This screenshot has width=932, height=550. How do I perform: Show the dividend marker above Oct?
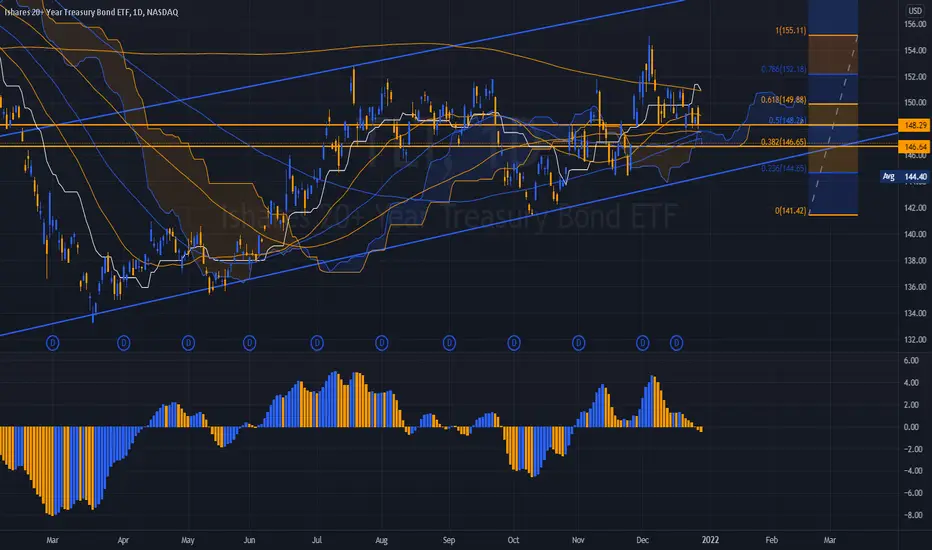pyautogui.click(x=514, y=342)
